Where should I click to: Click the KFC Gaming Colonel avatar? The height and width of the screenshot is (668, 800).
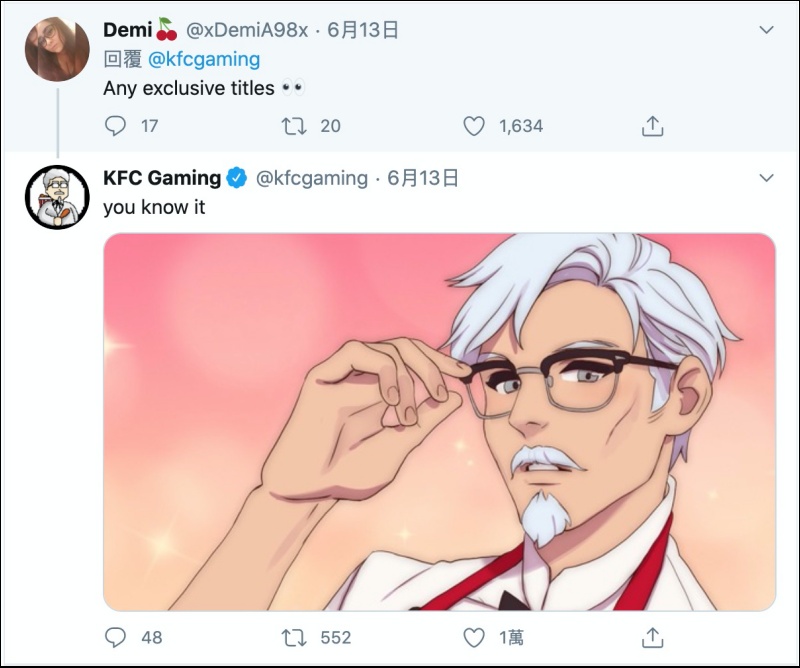tap(57, 197)
